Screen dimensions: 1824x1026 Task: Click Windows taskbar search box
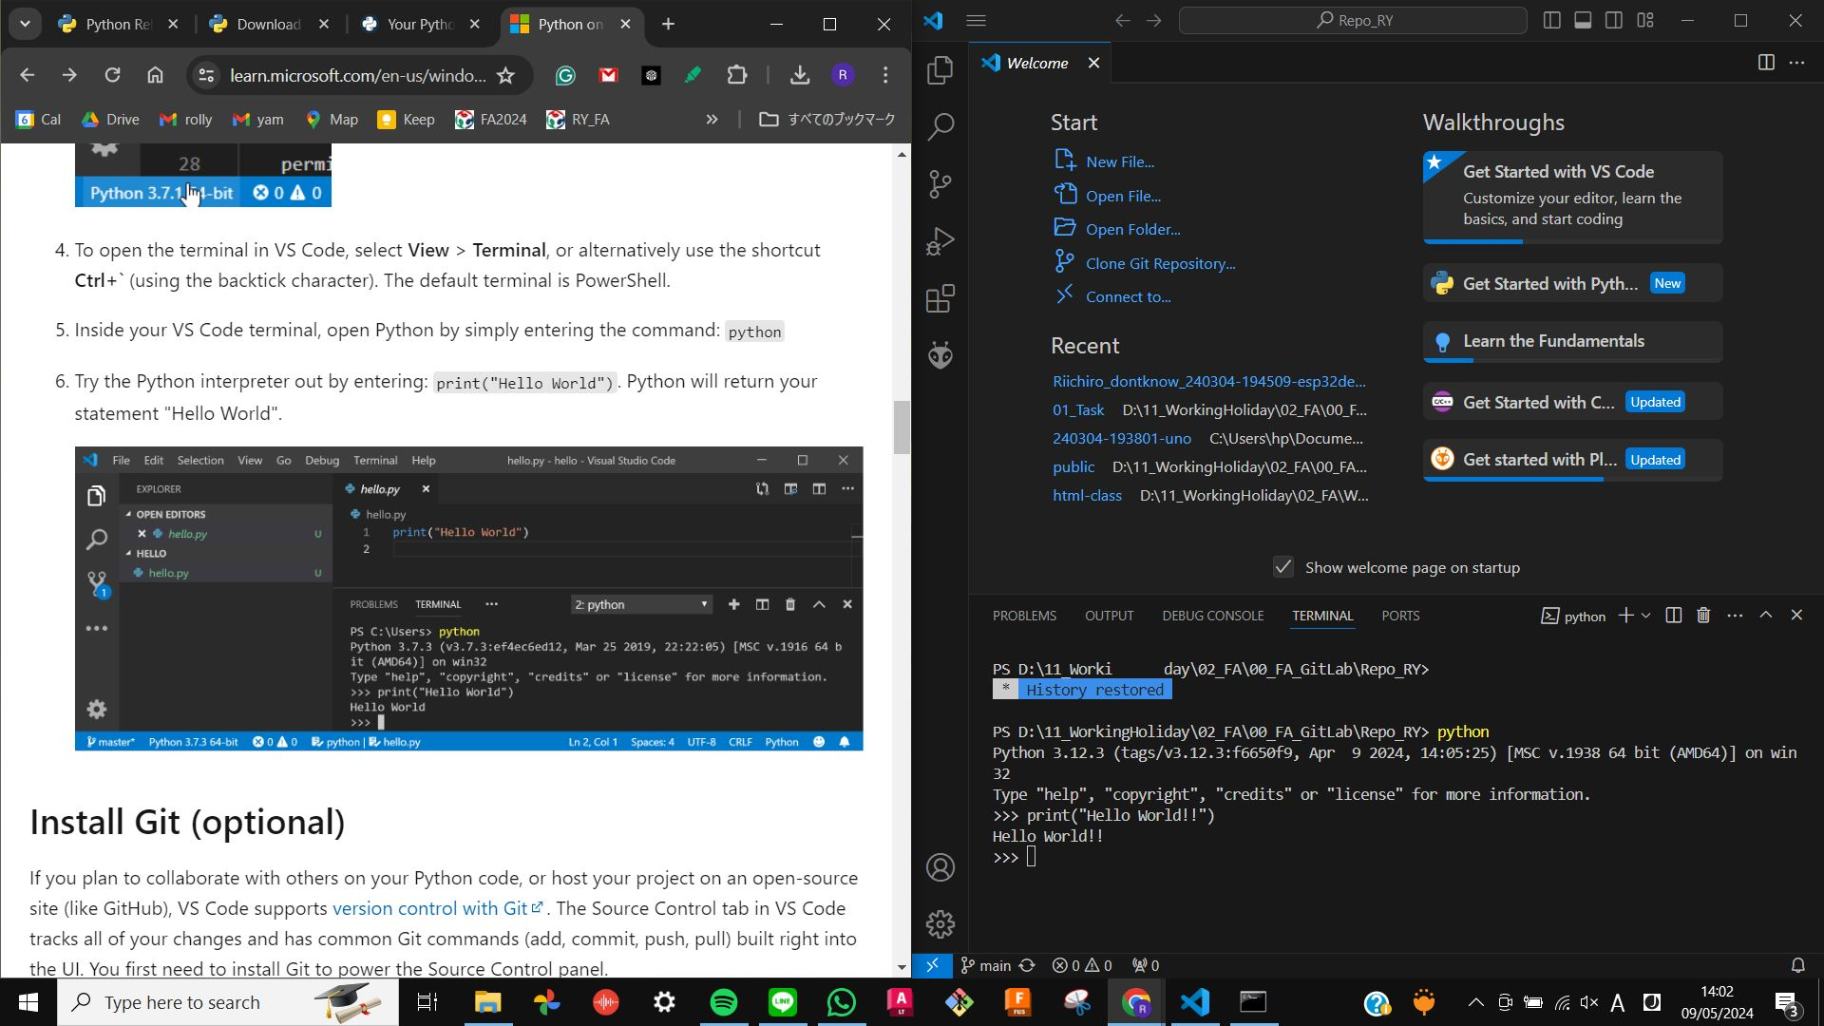click(228, 1002)
